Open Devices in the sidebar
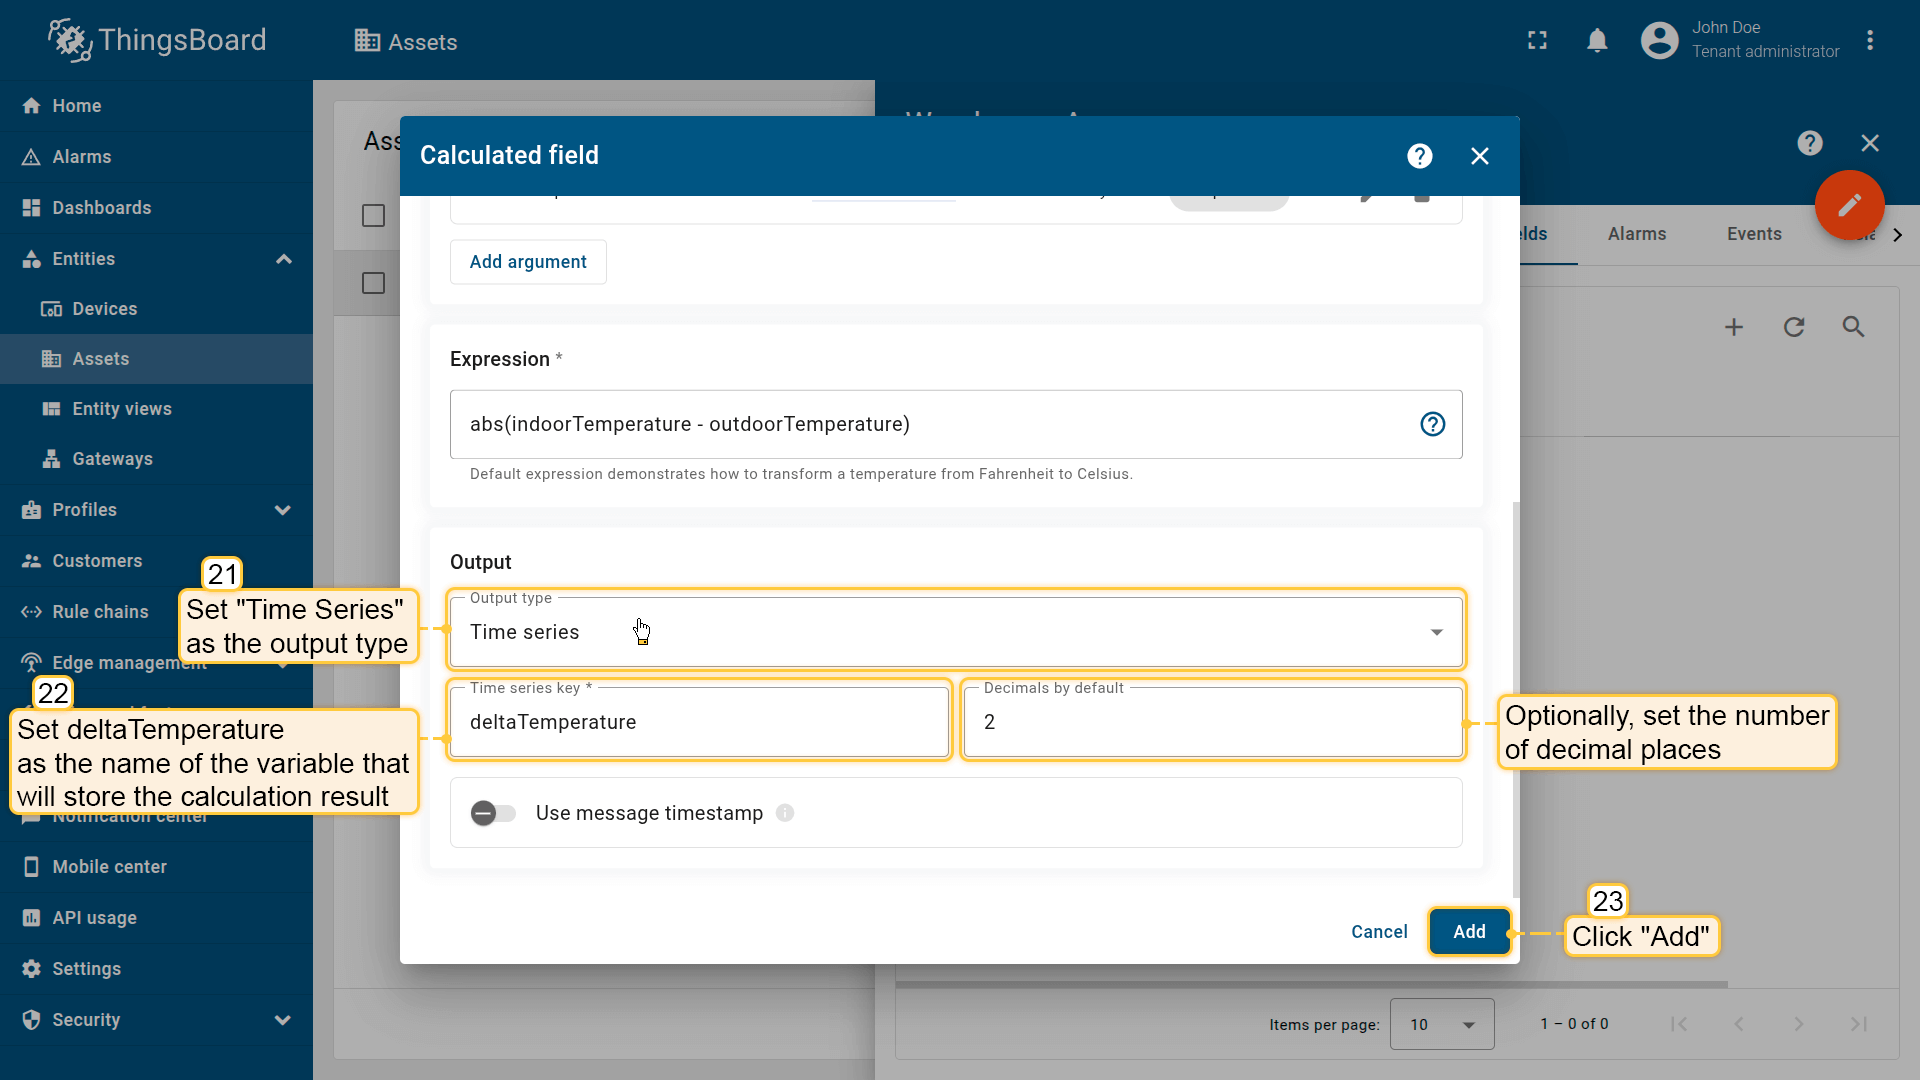The image size is (1920, 1080). 104,309
